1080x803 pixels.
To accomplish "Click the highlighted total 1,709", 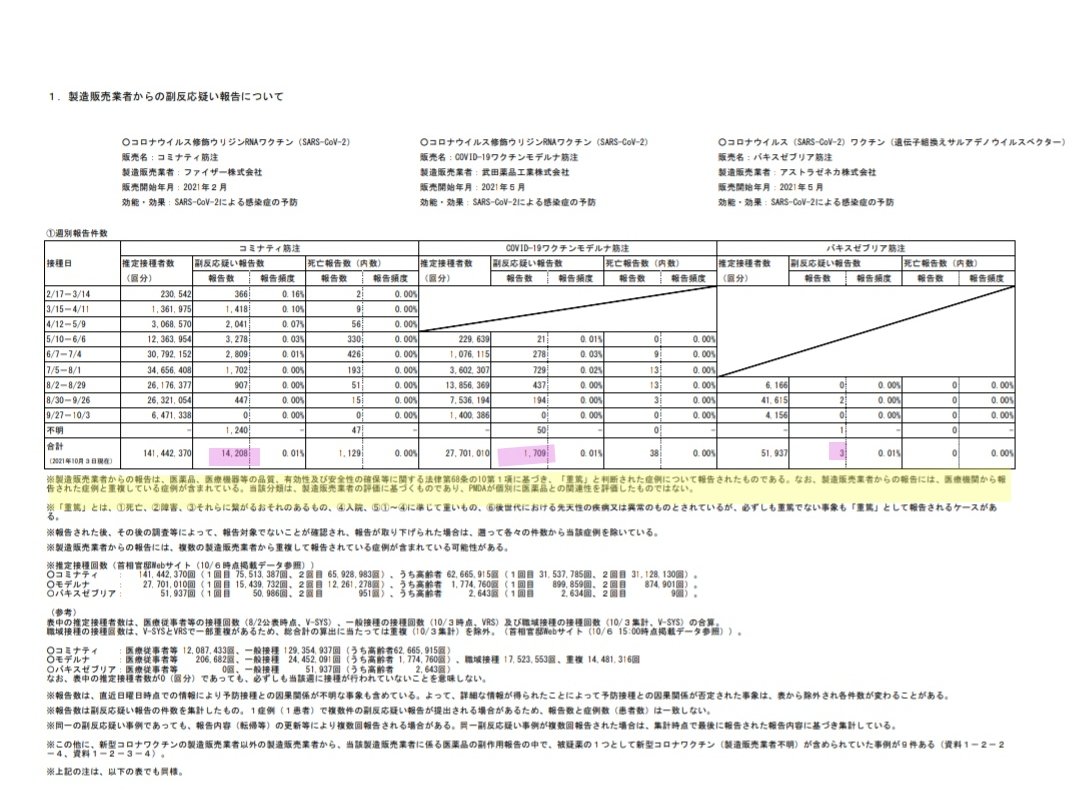I will coord(534,453).
